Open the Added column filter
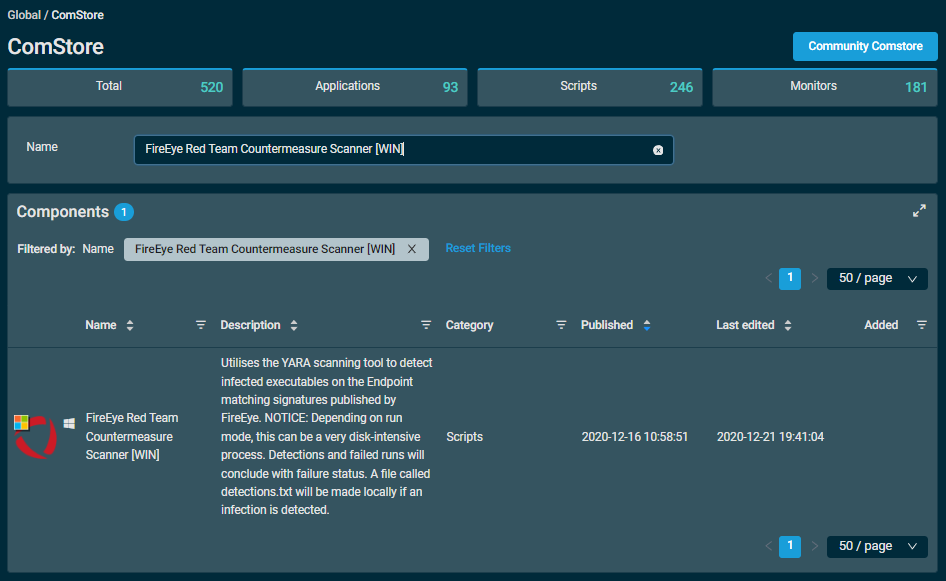This screenshot has width=946, height=581. (922, 325)
